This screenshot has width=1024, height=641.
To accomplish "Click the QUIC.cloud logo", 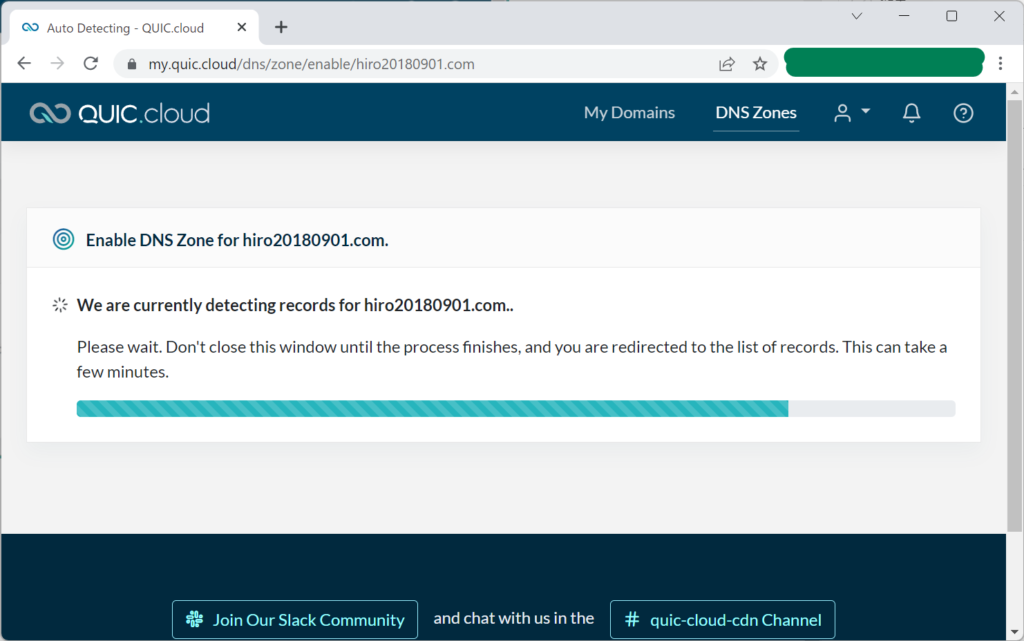I will (x=120, y=113).
